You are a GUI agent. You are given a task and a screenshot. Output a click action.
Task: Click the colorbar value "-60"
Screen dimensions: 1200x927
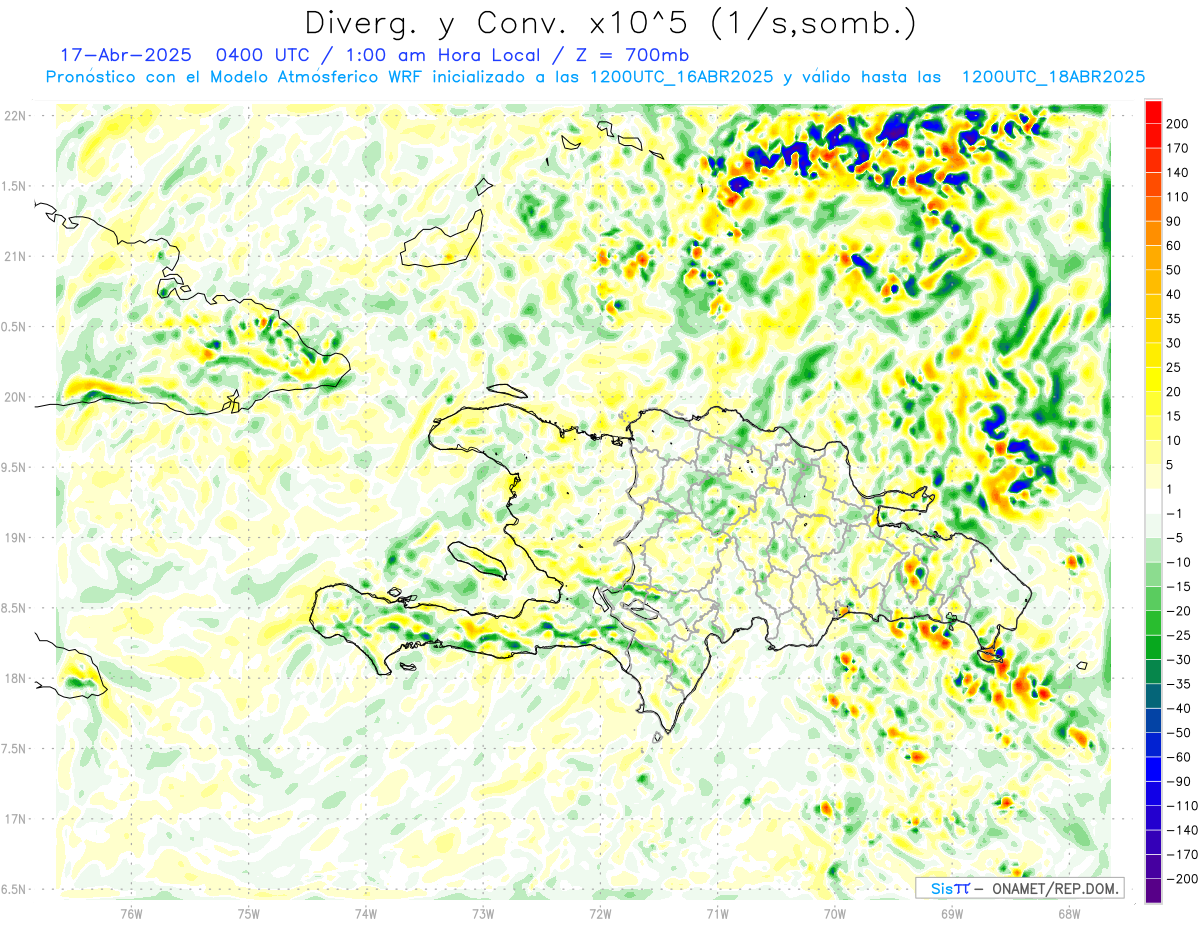point(1177,756)
